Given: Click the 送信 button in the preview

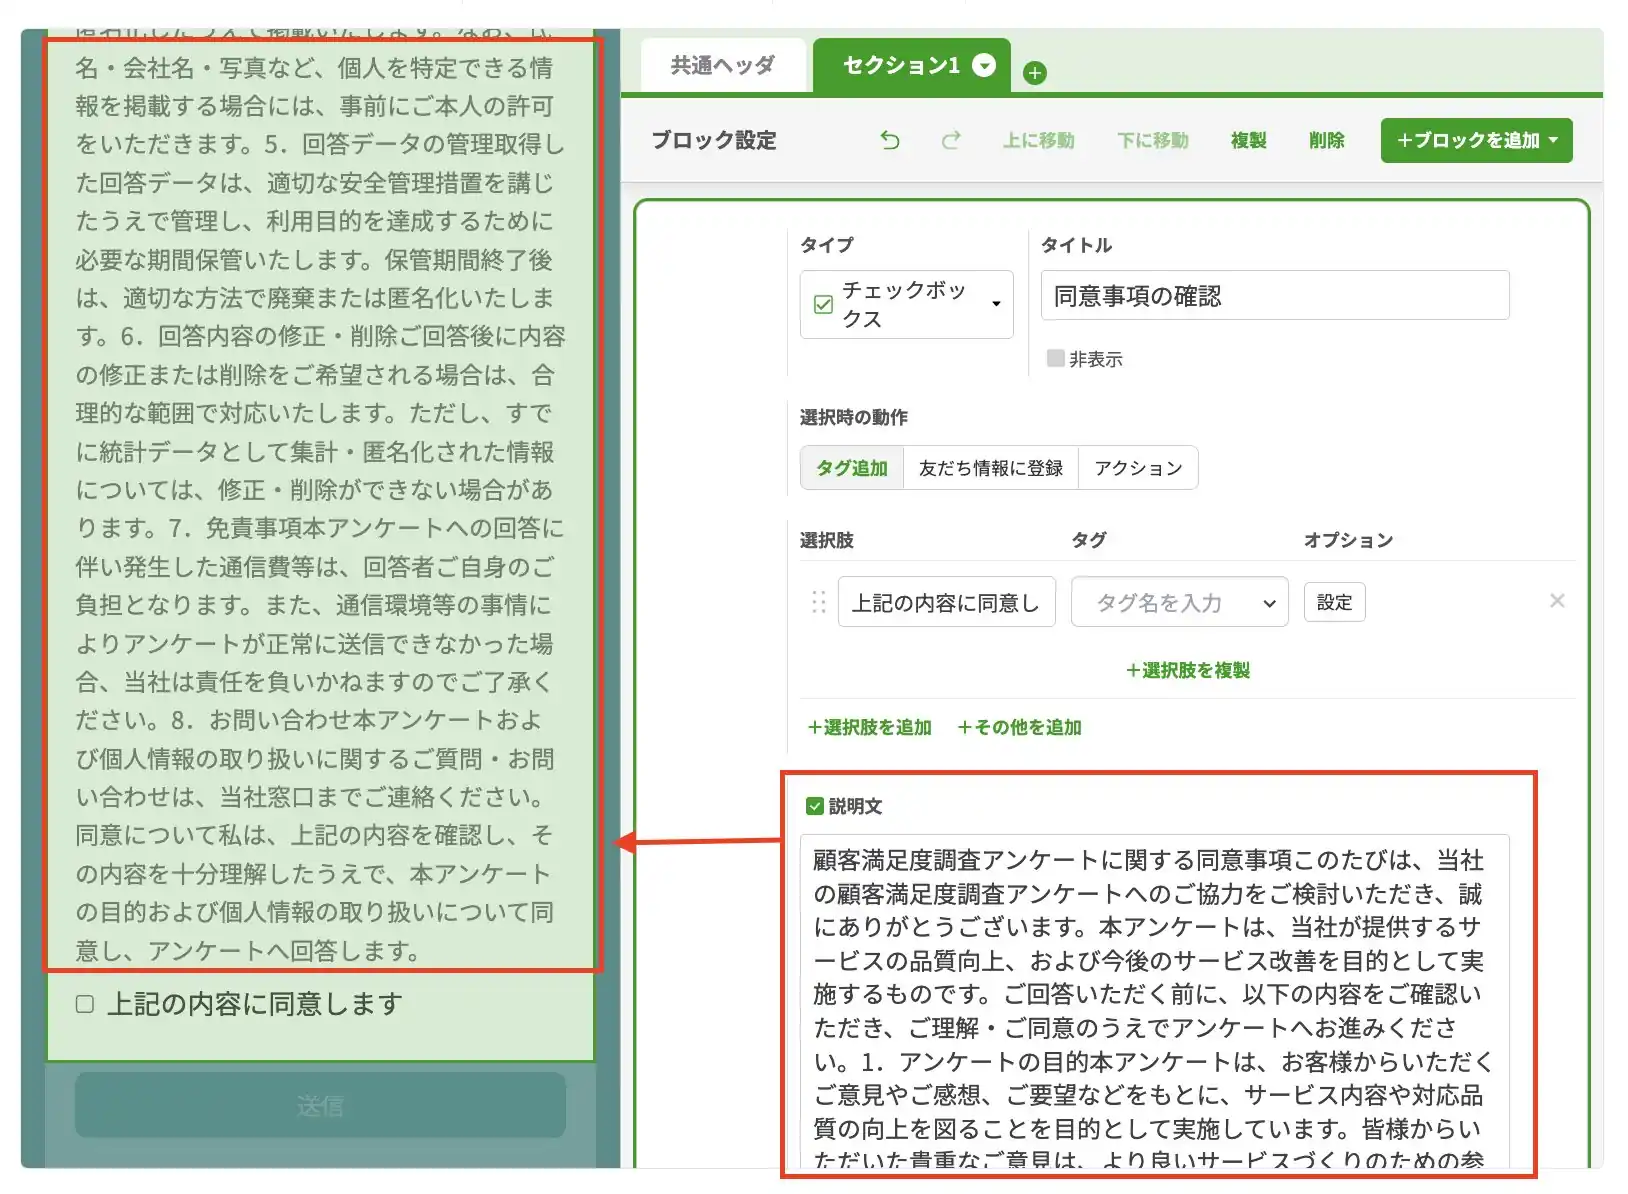Looking at the screenshot, I should click(320, 1105).
